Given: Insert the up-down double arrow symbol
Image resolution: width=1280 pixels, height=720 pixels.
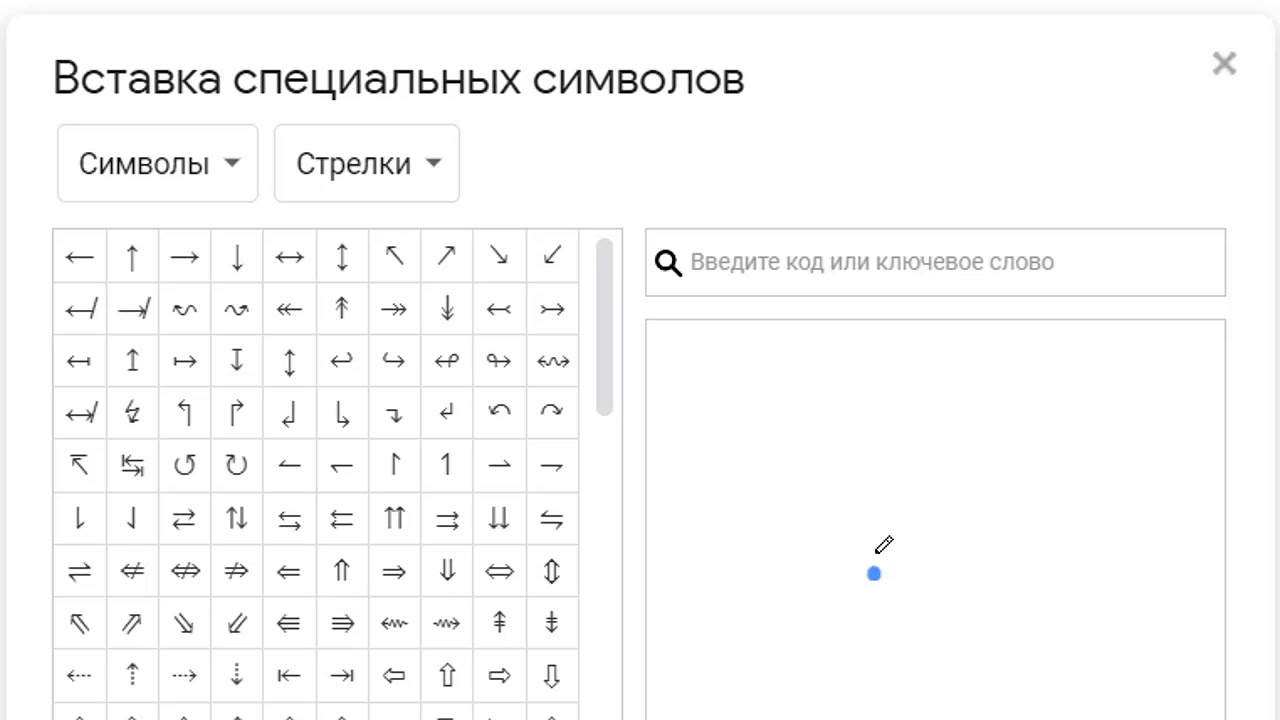Looking at the screenshot, I should (552, 570).
